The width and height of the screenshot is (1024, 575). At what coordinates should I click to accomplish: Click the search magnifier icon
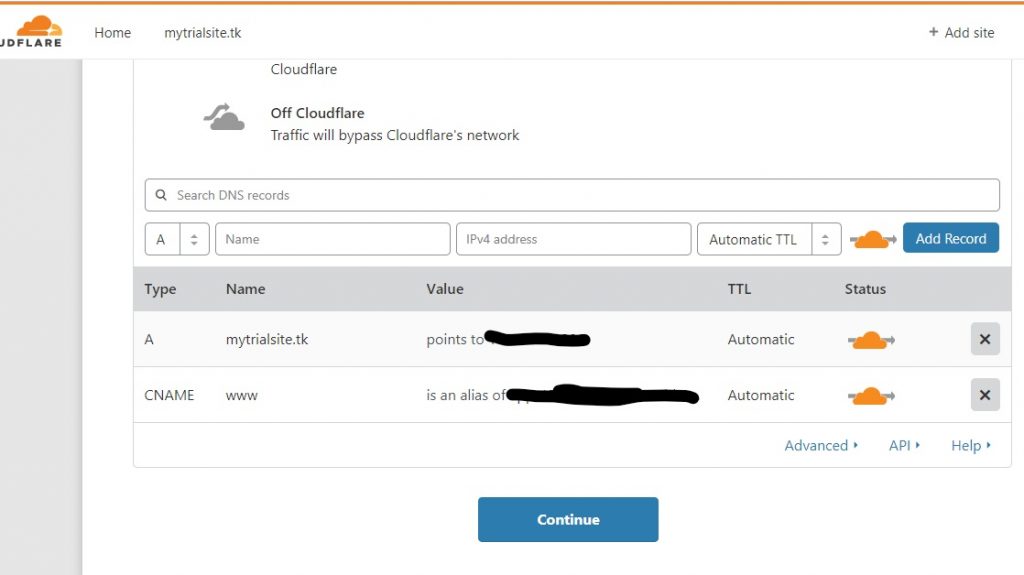(161, 195)
